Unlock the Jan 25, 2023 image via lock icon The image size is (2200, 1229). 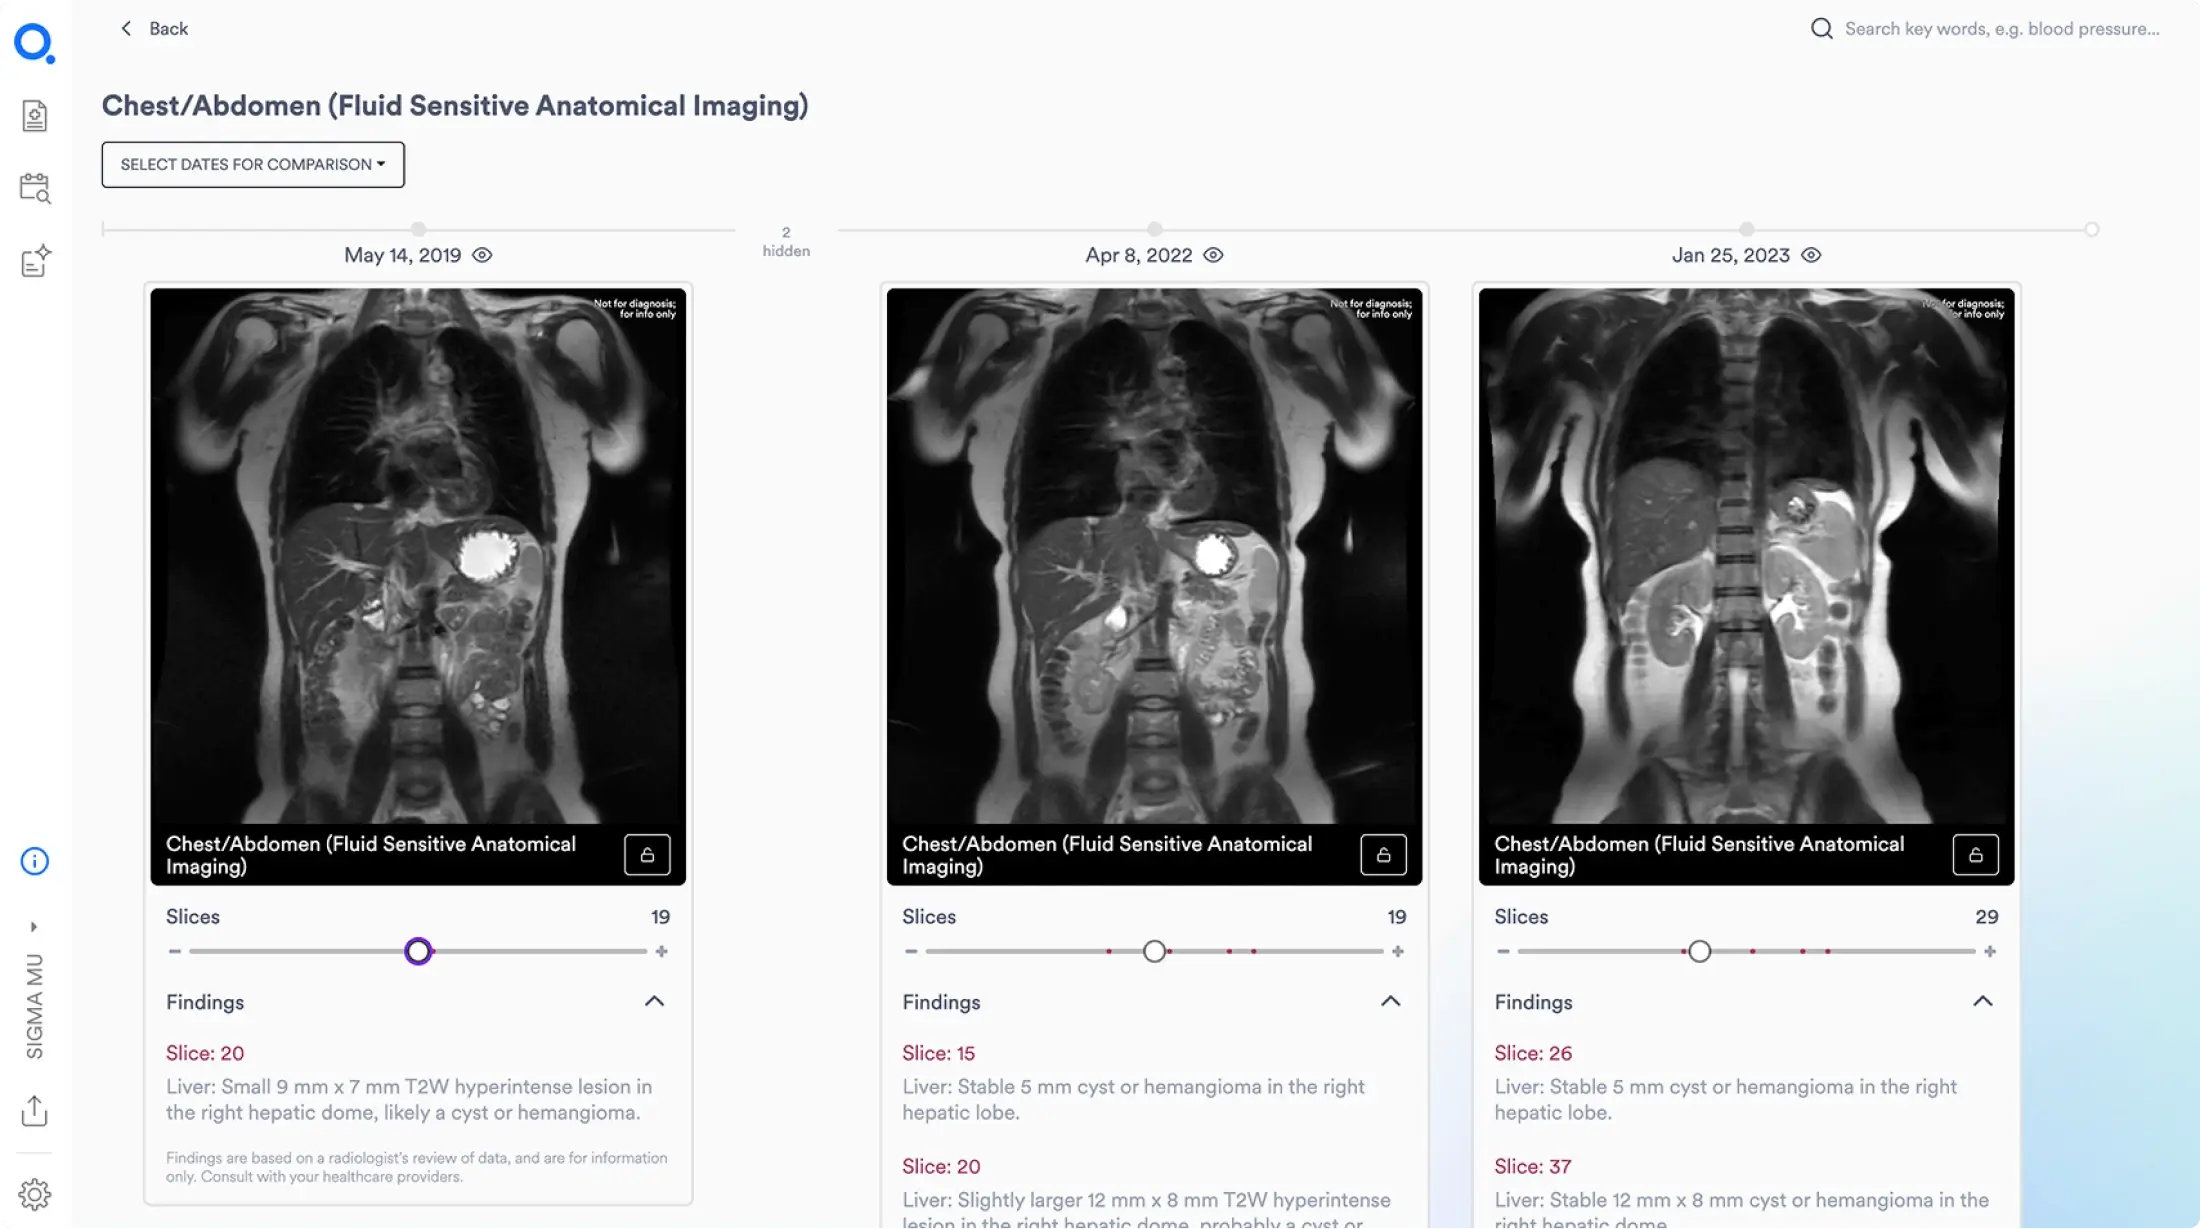1976,855
